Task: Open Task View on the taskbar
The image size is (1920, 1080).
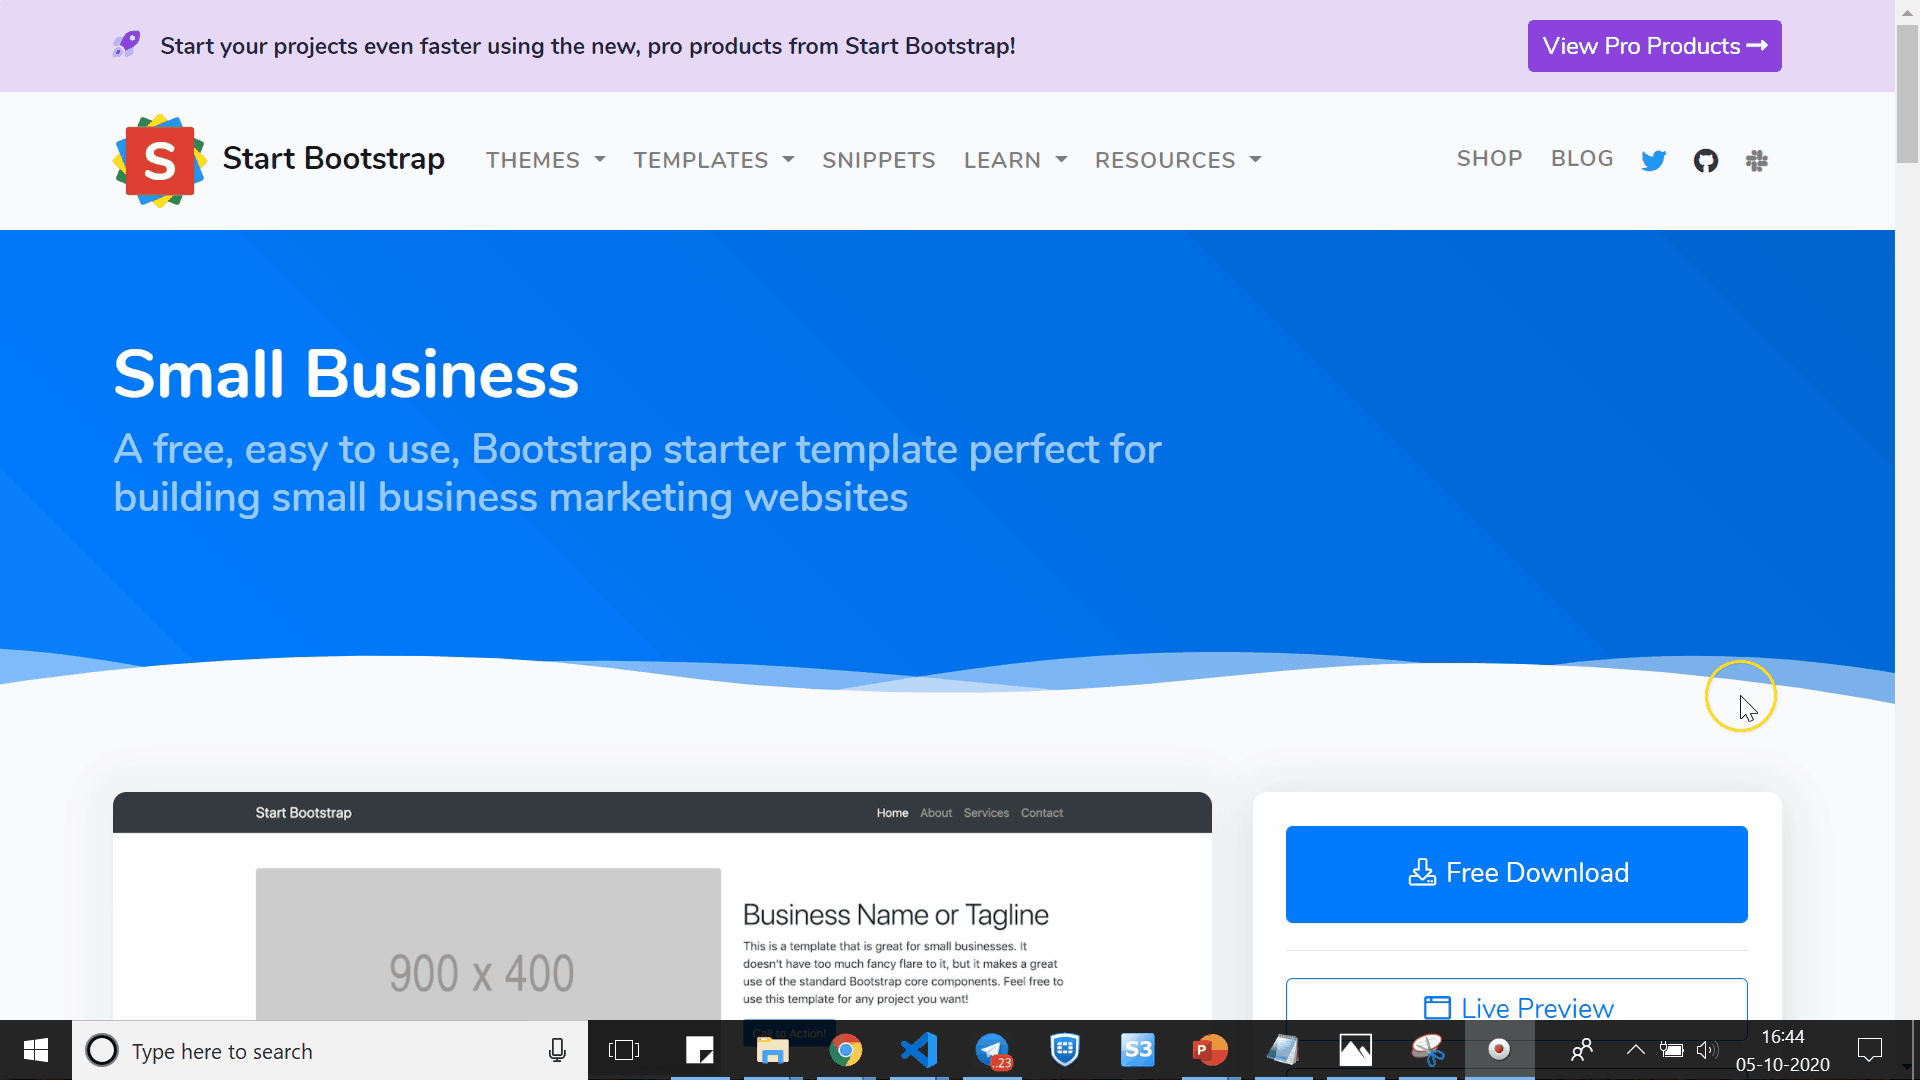Action: (624, 1050)
